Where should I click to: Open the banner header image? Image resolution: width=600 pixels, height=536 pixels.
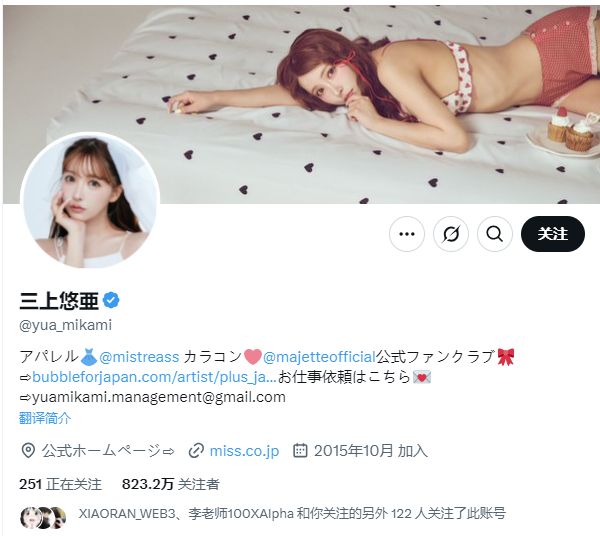point(302,104)
